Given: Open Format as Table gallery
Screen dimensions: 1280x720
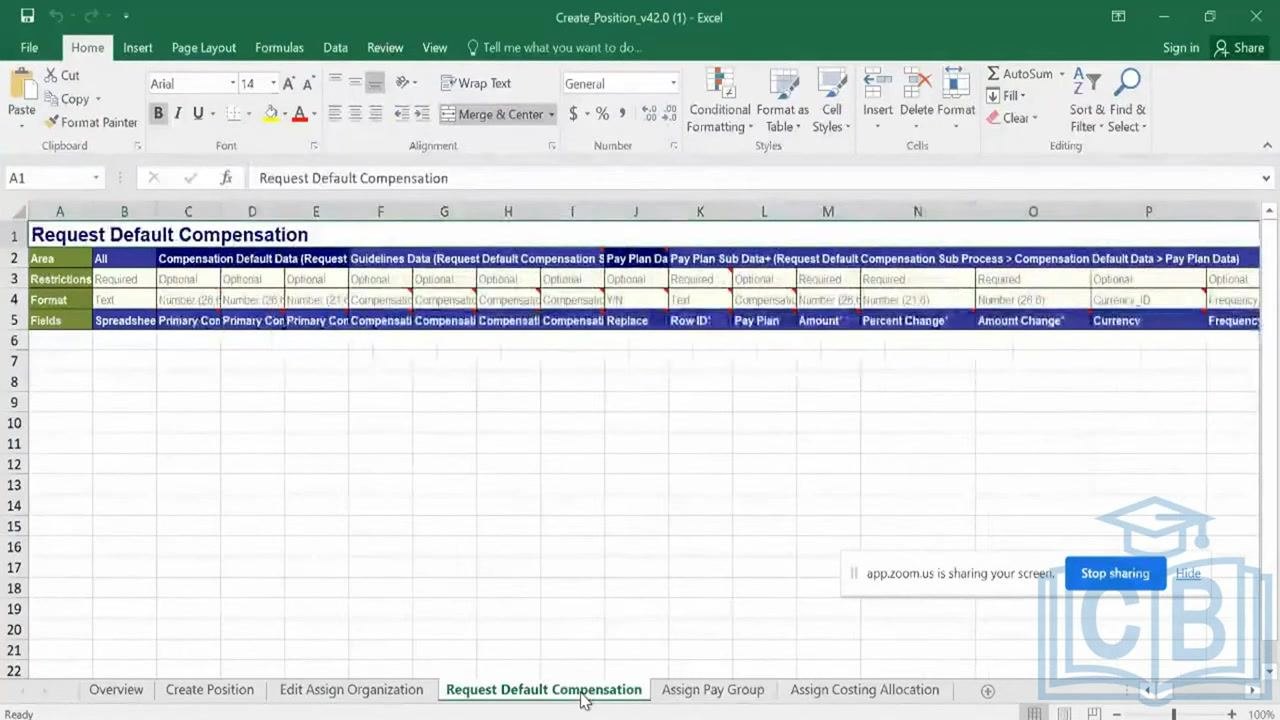Looking at the screenshot, I should coord(782,102).
